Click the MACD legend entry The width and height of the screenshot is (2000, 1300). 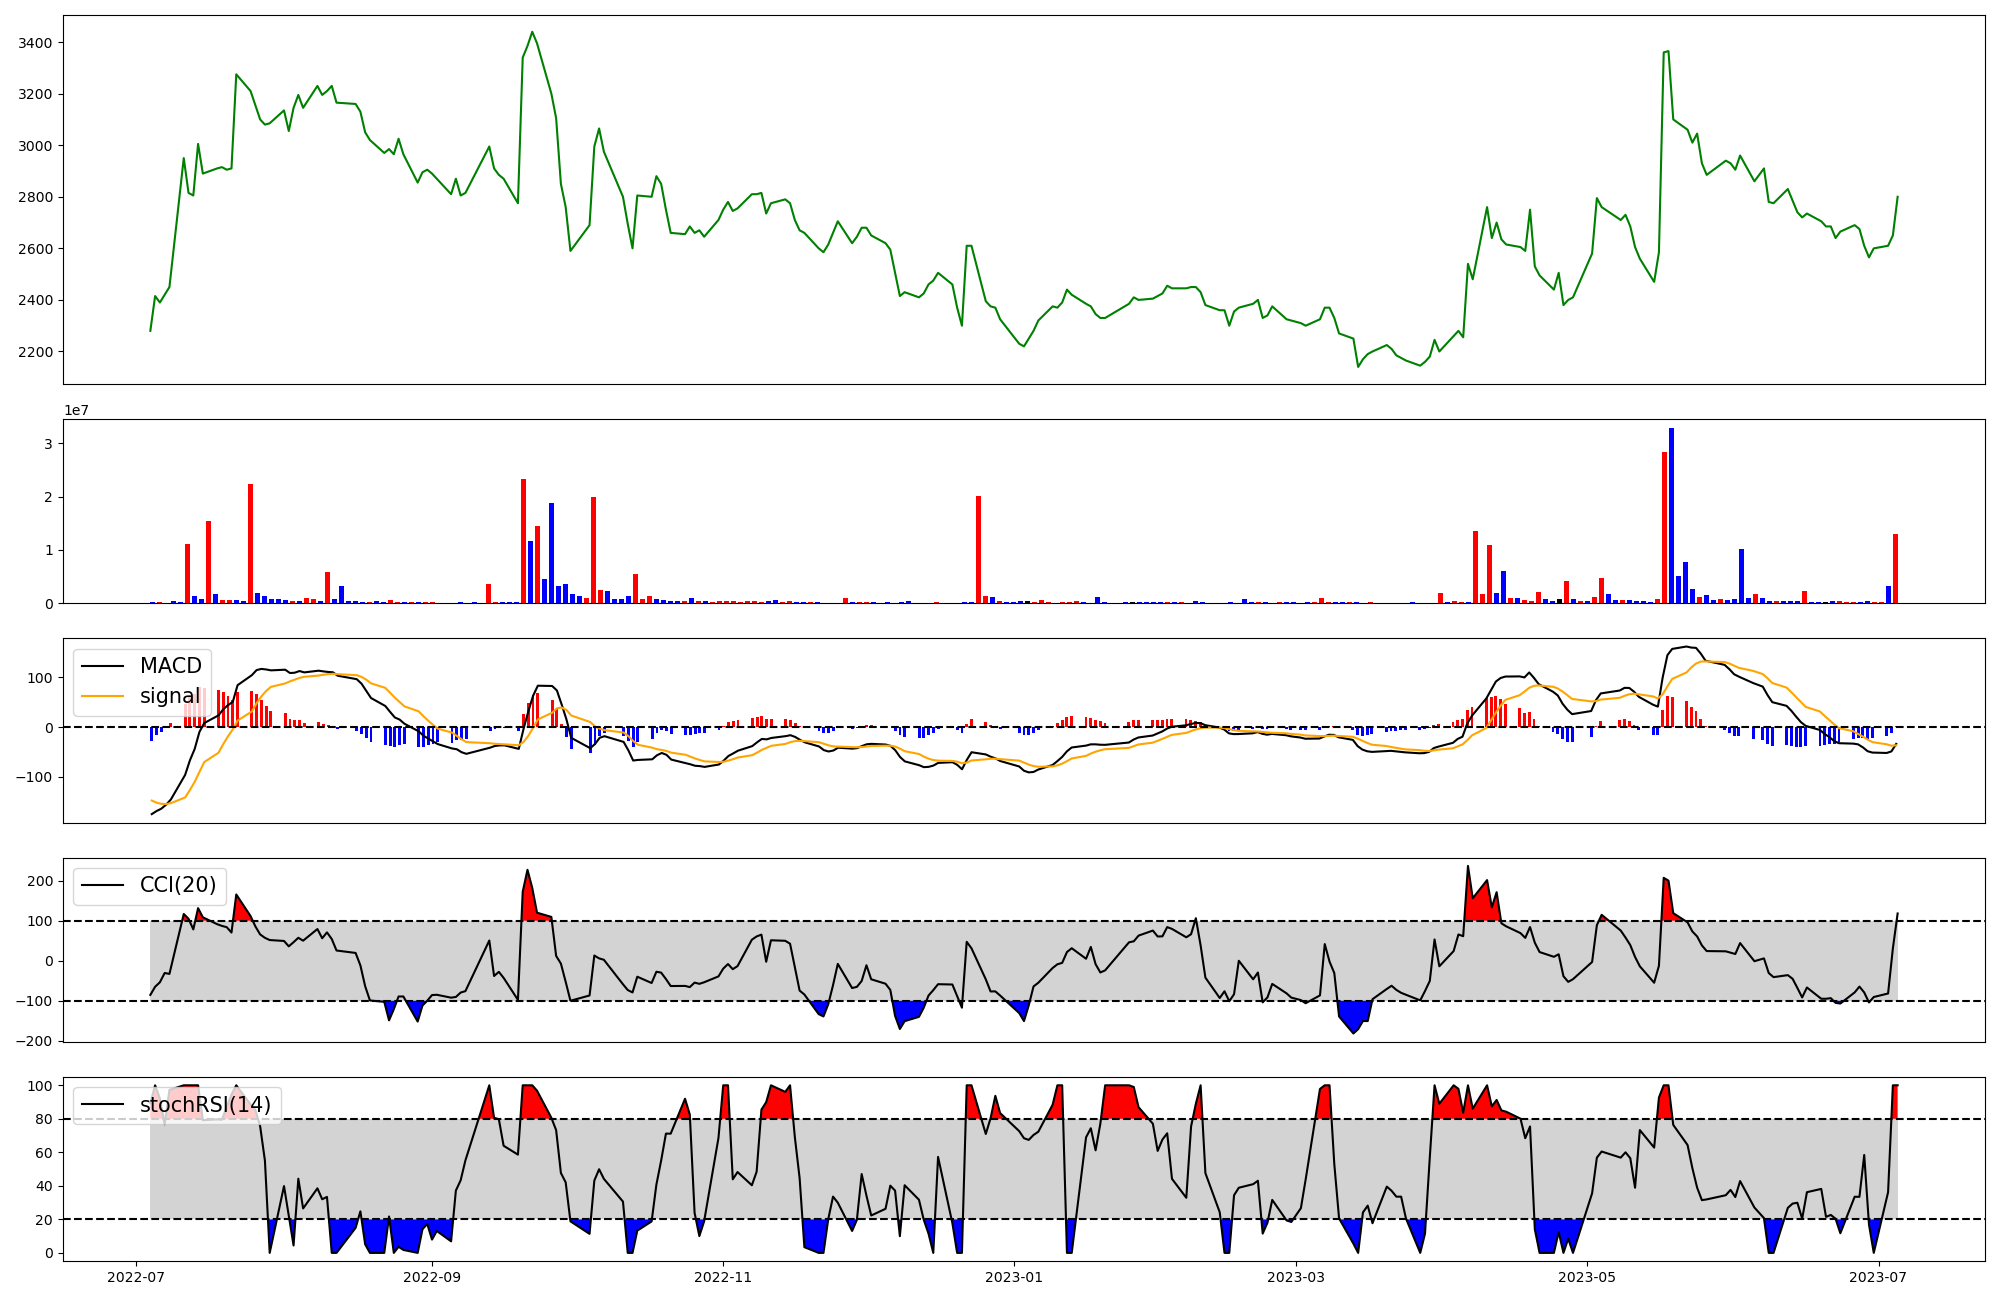tap(170, 666)
